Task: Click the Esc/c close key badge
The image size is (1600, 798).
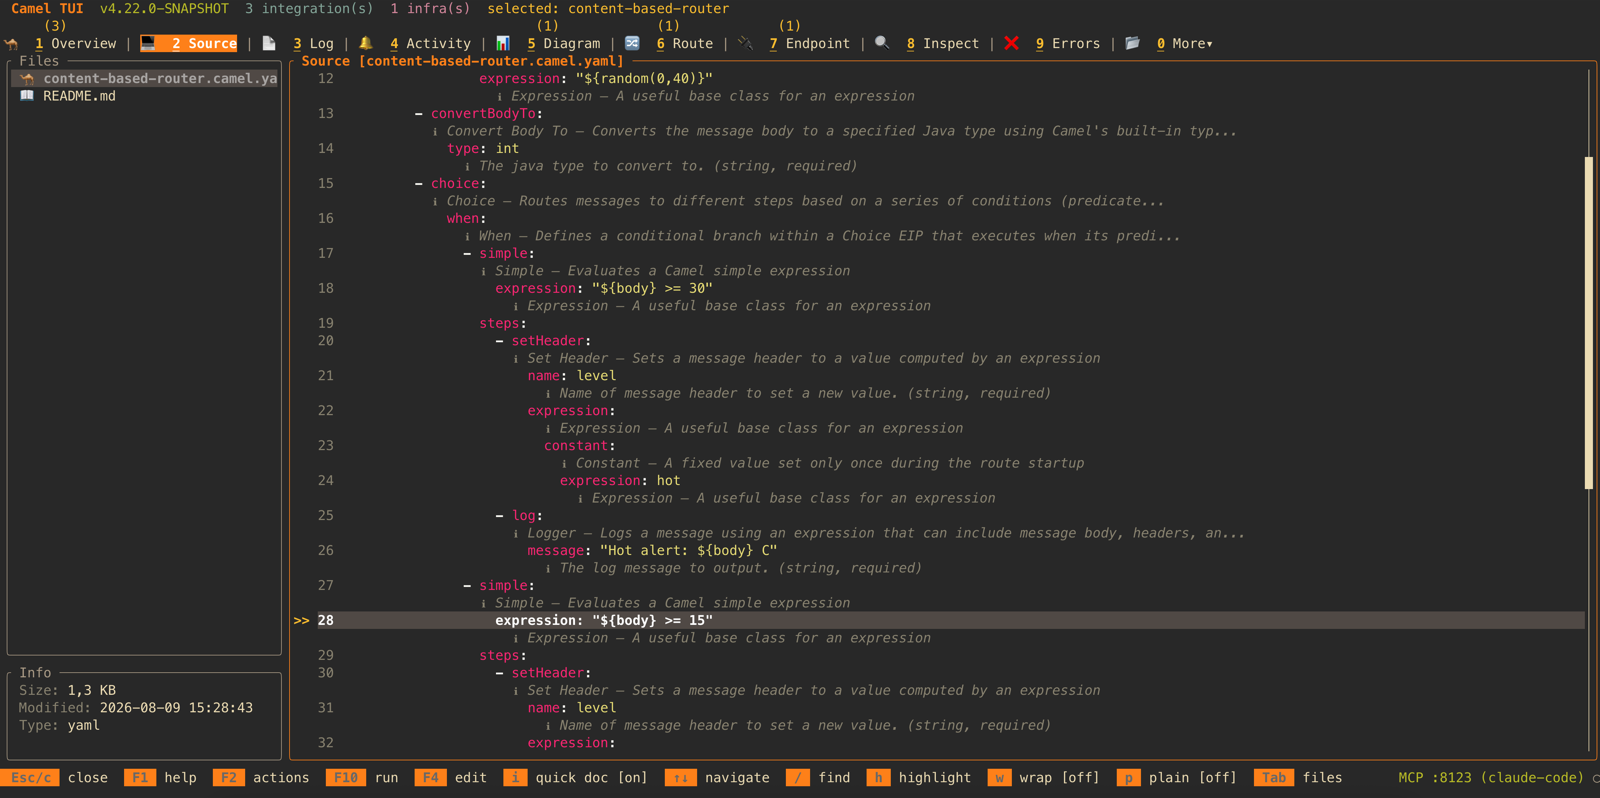Action: pyautogui.click(x=31, y=778)
